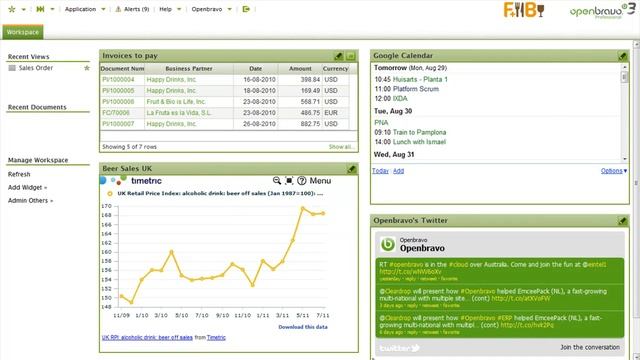640x360 pixels.
Task: Open the quick launch icon in top bar
Action: [x=40, y=9]
